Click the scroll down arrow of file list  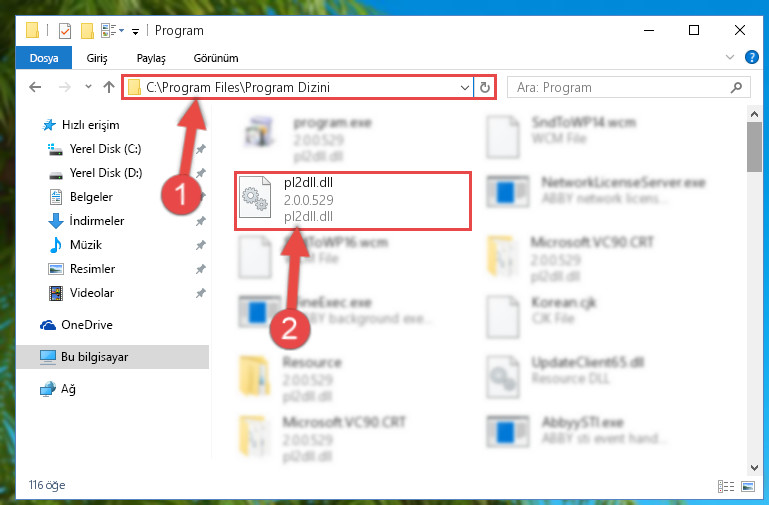tap(754, 468)
